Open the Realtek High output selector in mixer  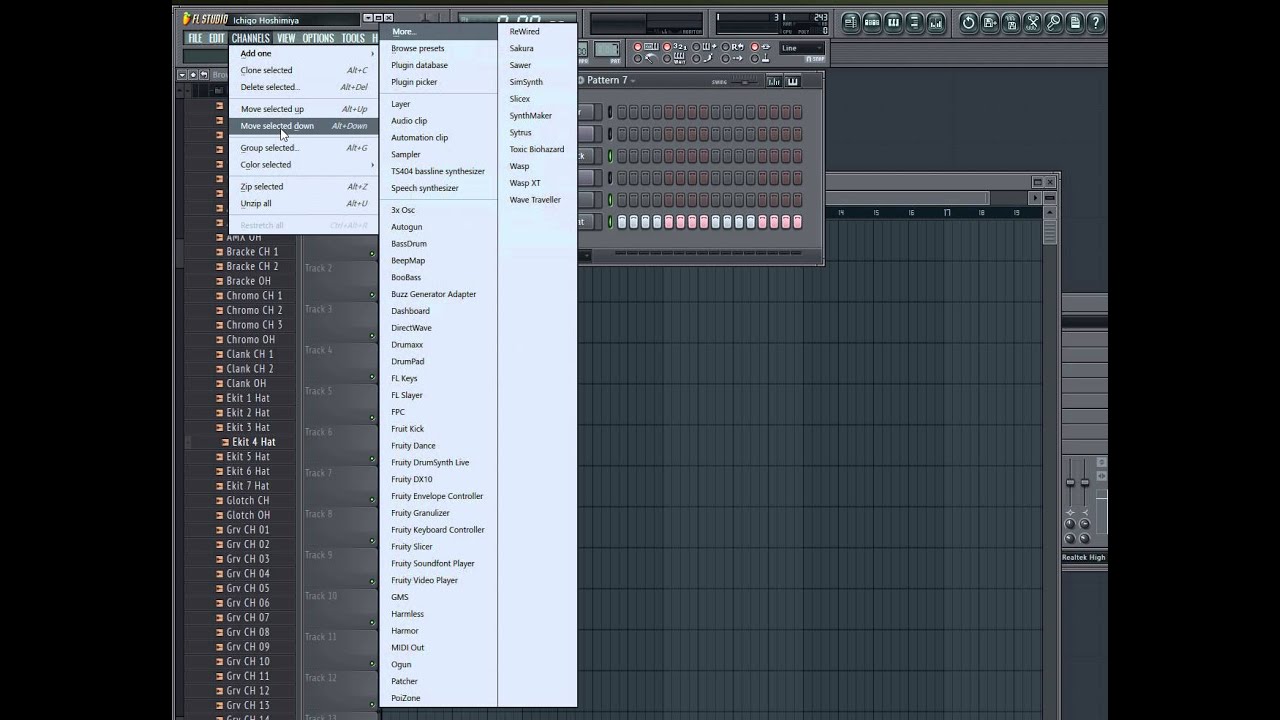click(1084, 557)
